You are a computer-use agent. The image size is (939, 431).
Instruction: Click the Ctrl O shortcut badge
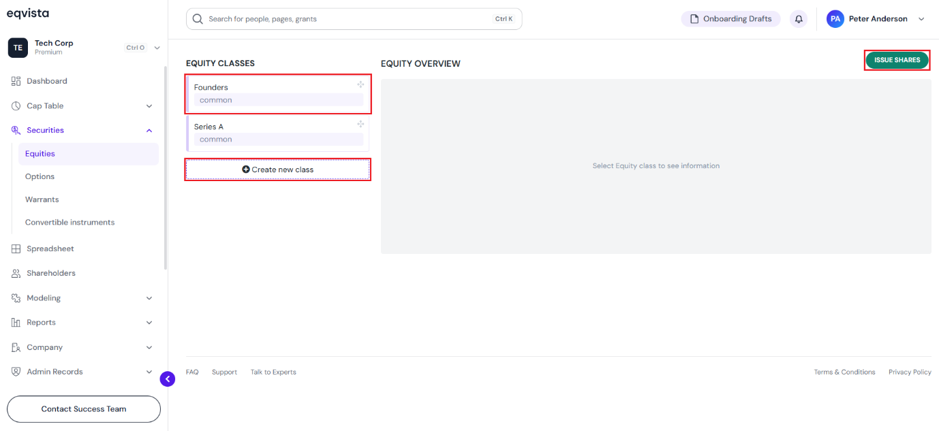tap(135, 47)
